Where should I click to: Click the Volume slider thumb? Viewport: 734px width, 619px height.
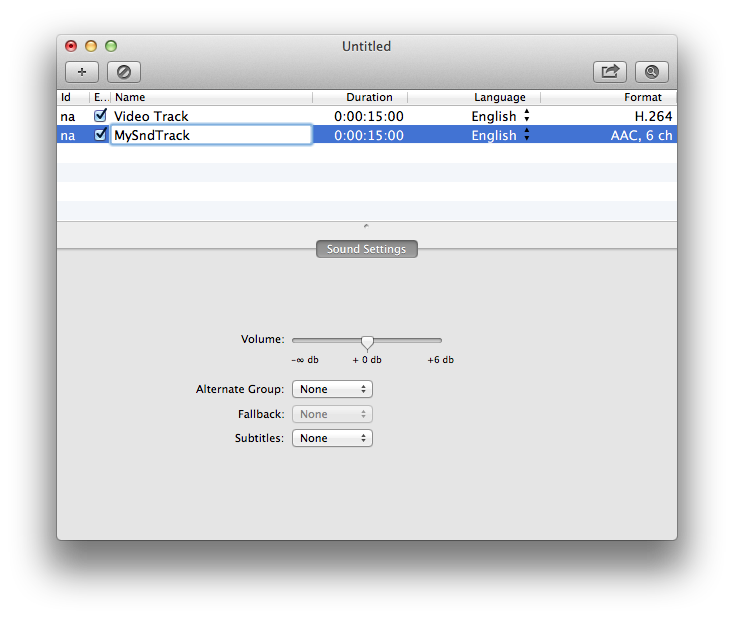(x=367, y=343)
